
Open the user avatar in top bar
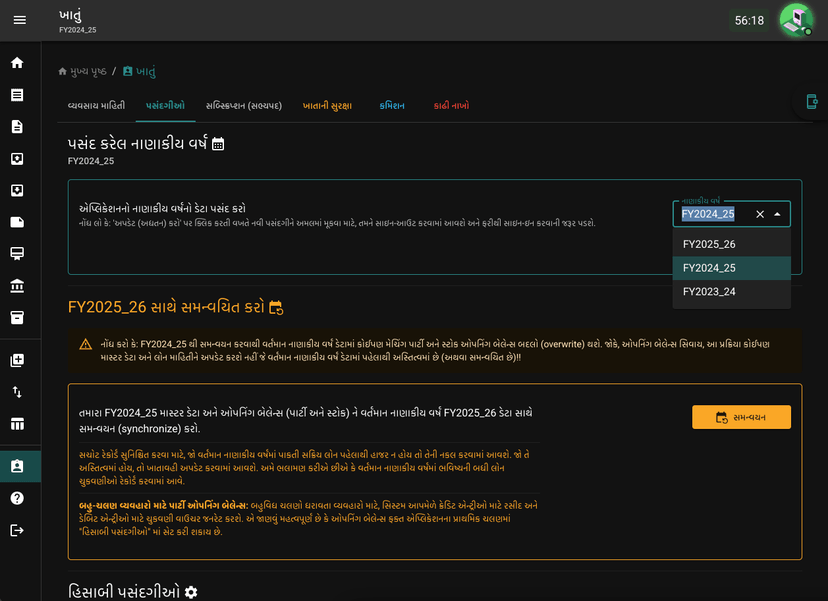(796, 20)
